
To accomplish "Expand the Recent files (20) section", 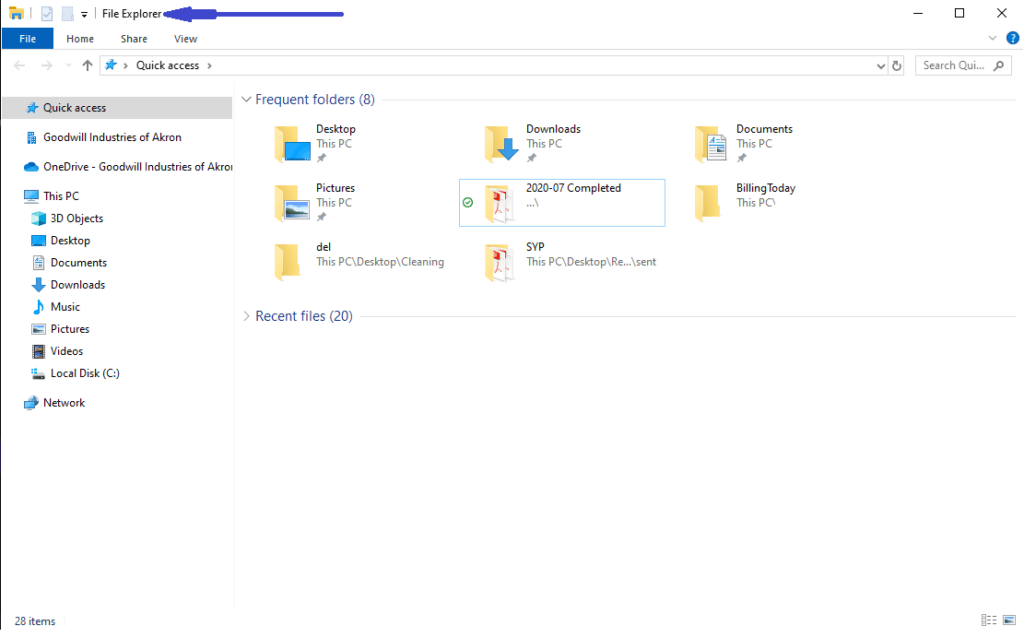I will (246, 316).
